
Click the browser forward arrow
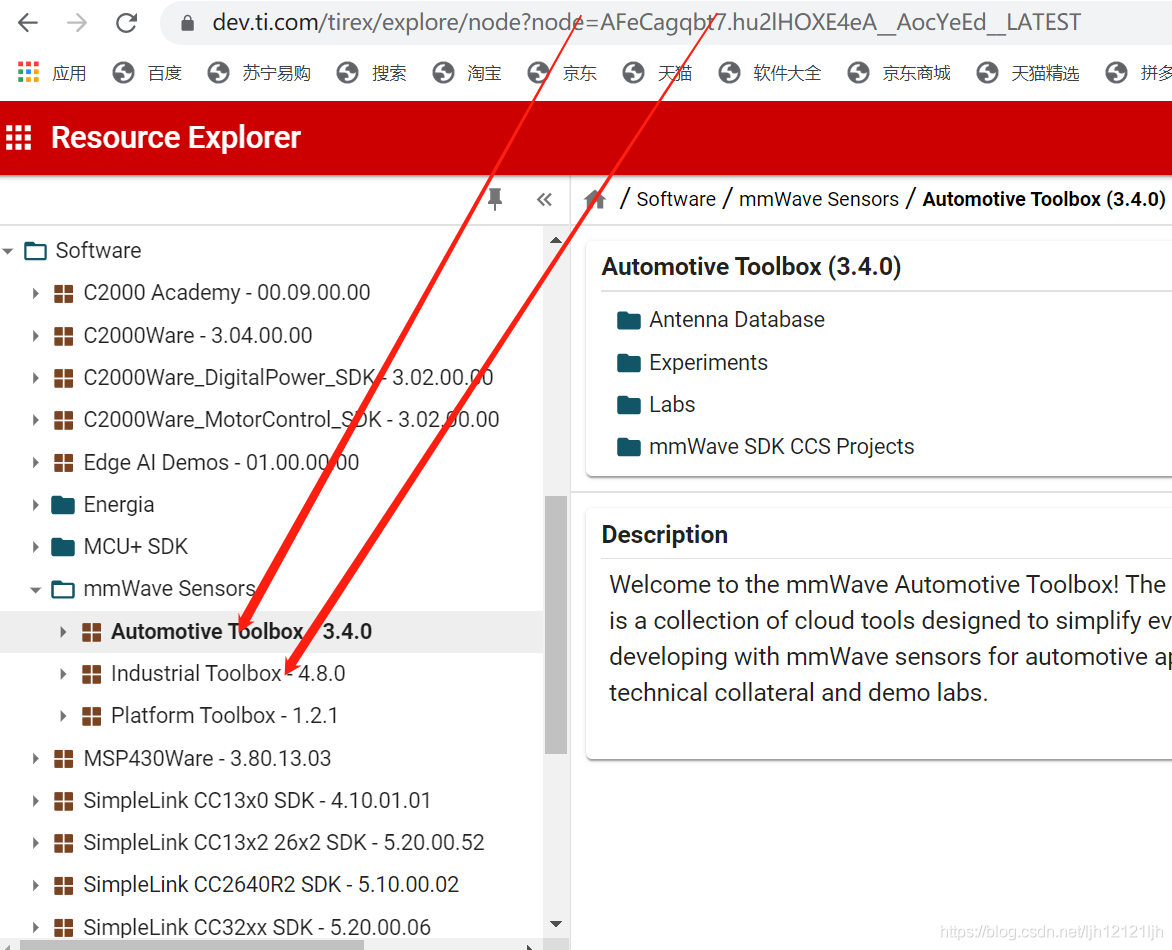[77, 23]
